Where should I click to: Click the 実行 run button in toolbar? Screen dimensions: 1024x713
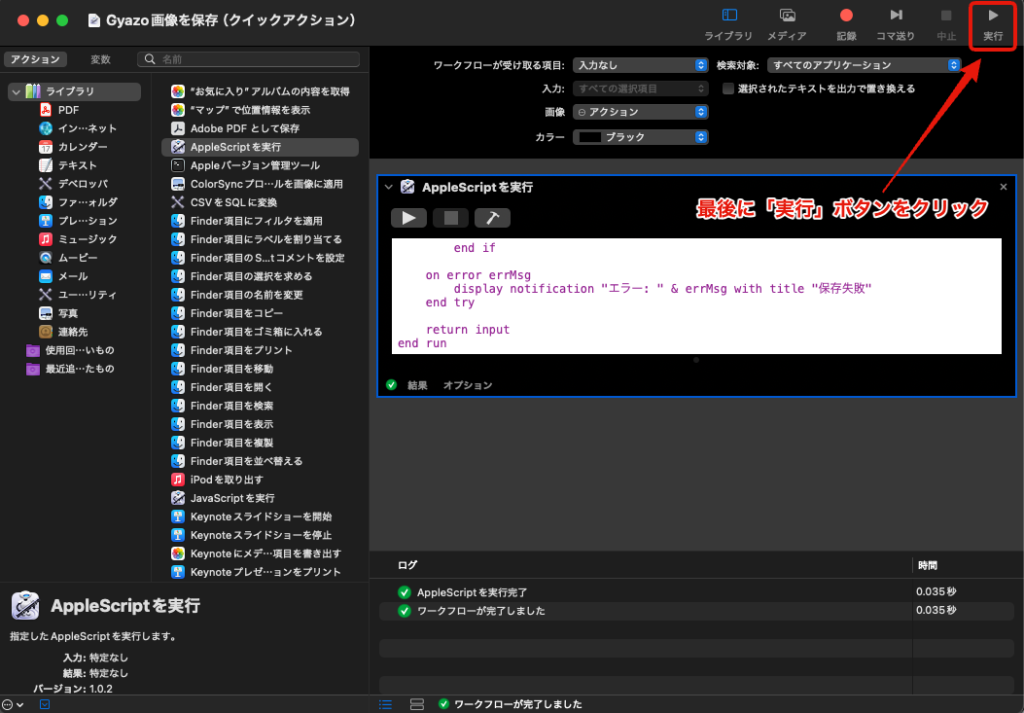pos(992,23)
